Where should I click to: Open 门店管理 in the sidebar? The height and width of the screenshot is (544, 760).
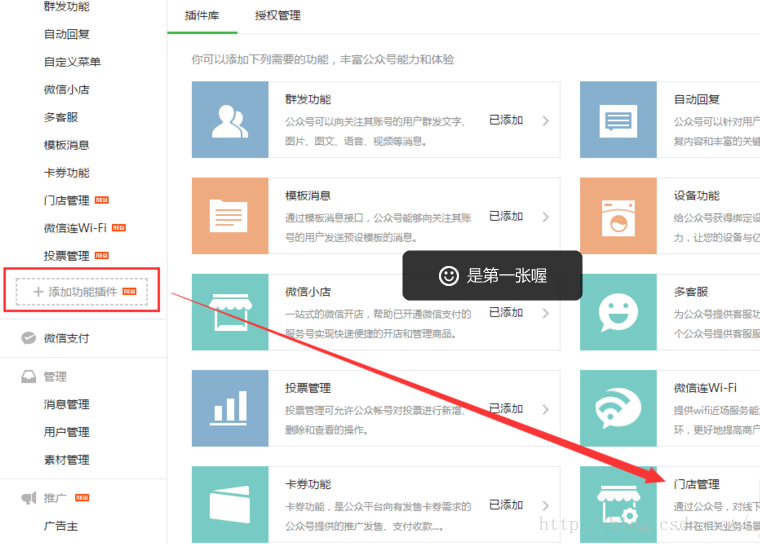click(66, 200)
